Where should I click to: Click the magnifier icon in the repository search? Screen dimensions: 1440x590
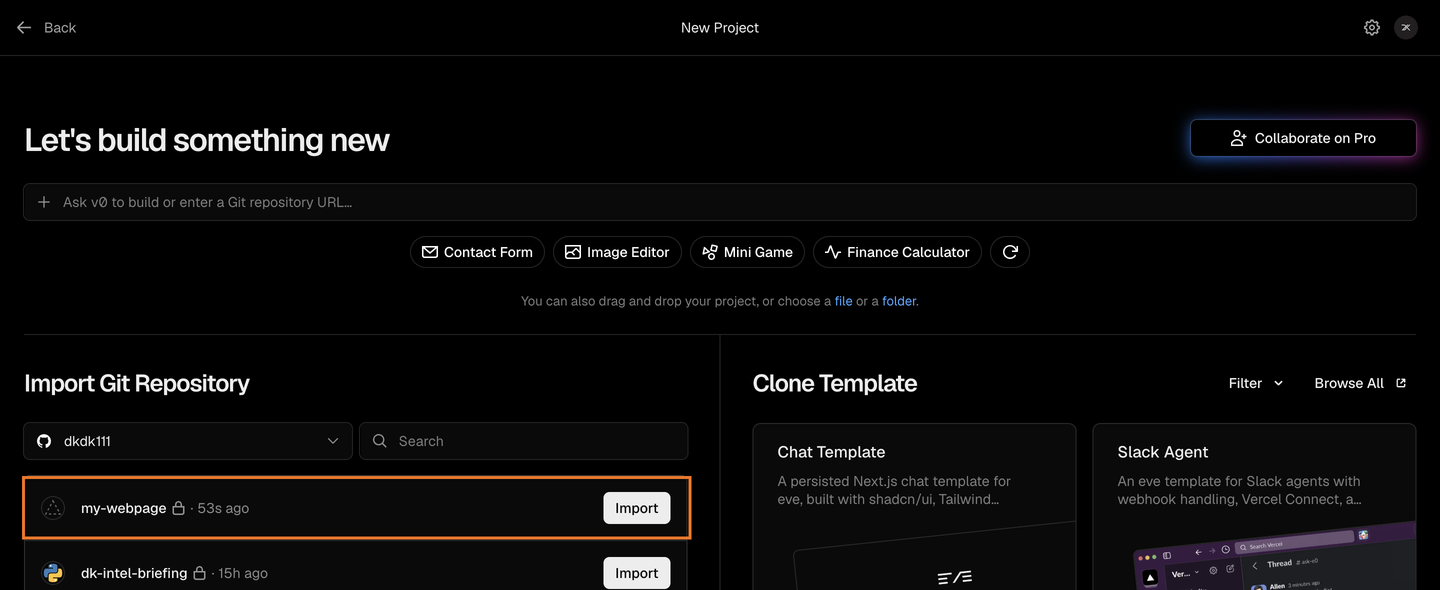click(x=380, y=441)
